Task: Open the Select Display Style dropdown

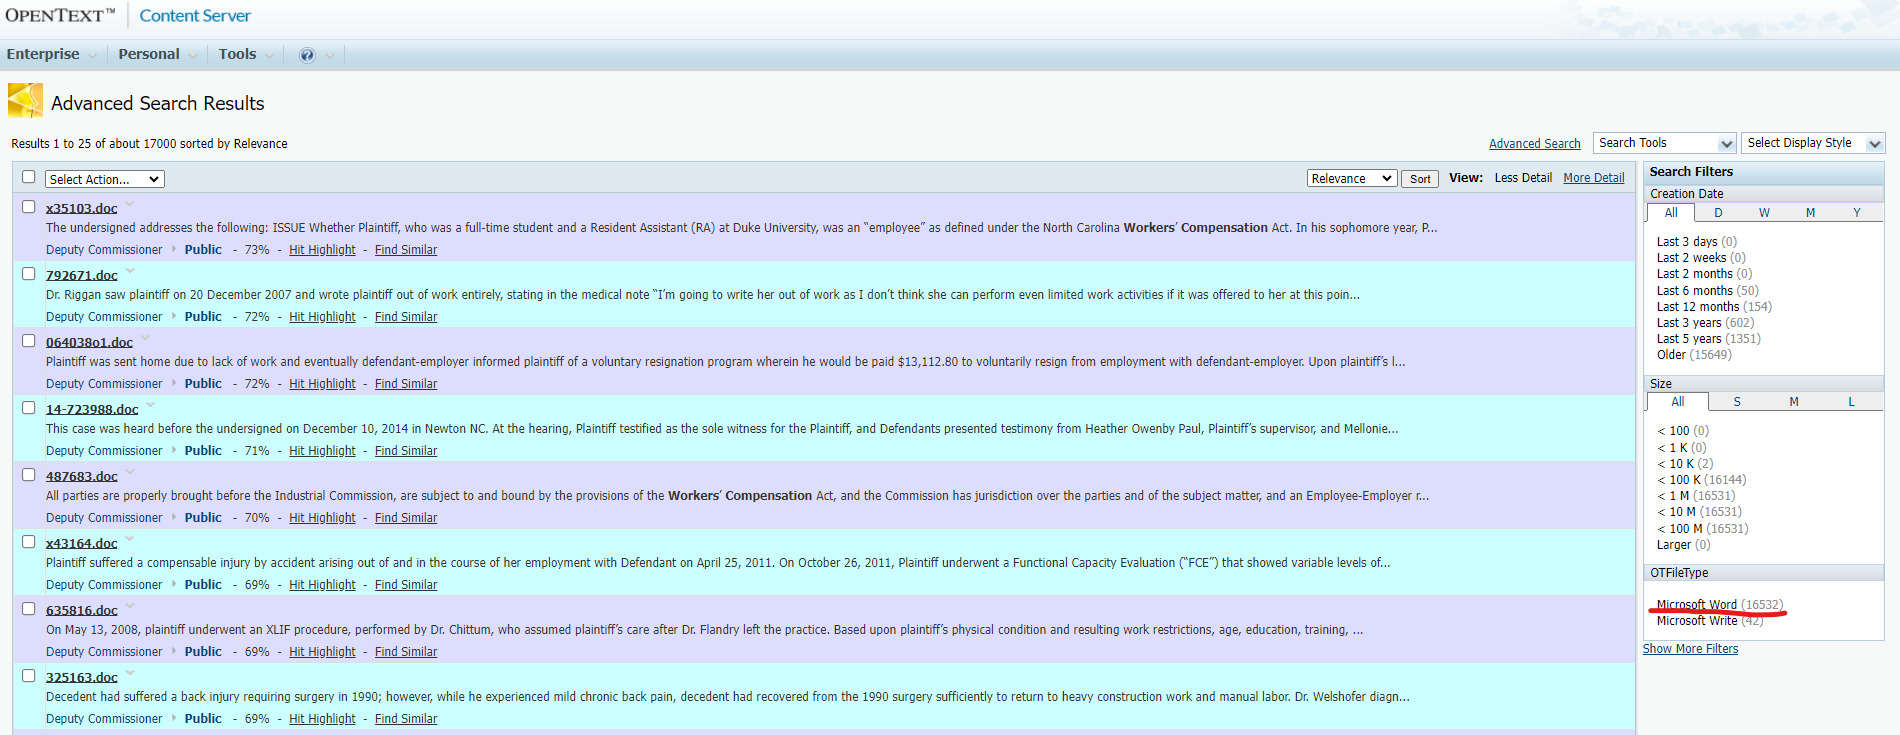Action: click(x=1813, y=143)
